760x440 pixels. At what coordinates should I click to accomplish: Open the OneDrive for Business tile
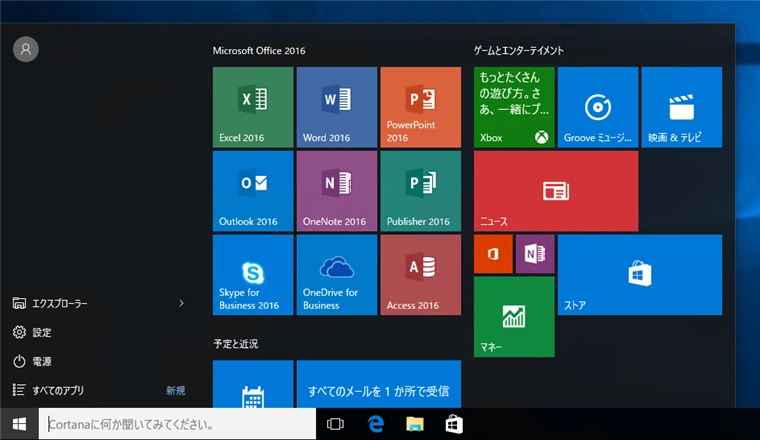337,275
